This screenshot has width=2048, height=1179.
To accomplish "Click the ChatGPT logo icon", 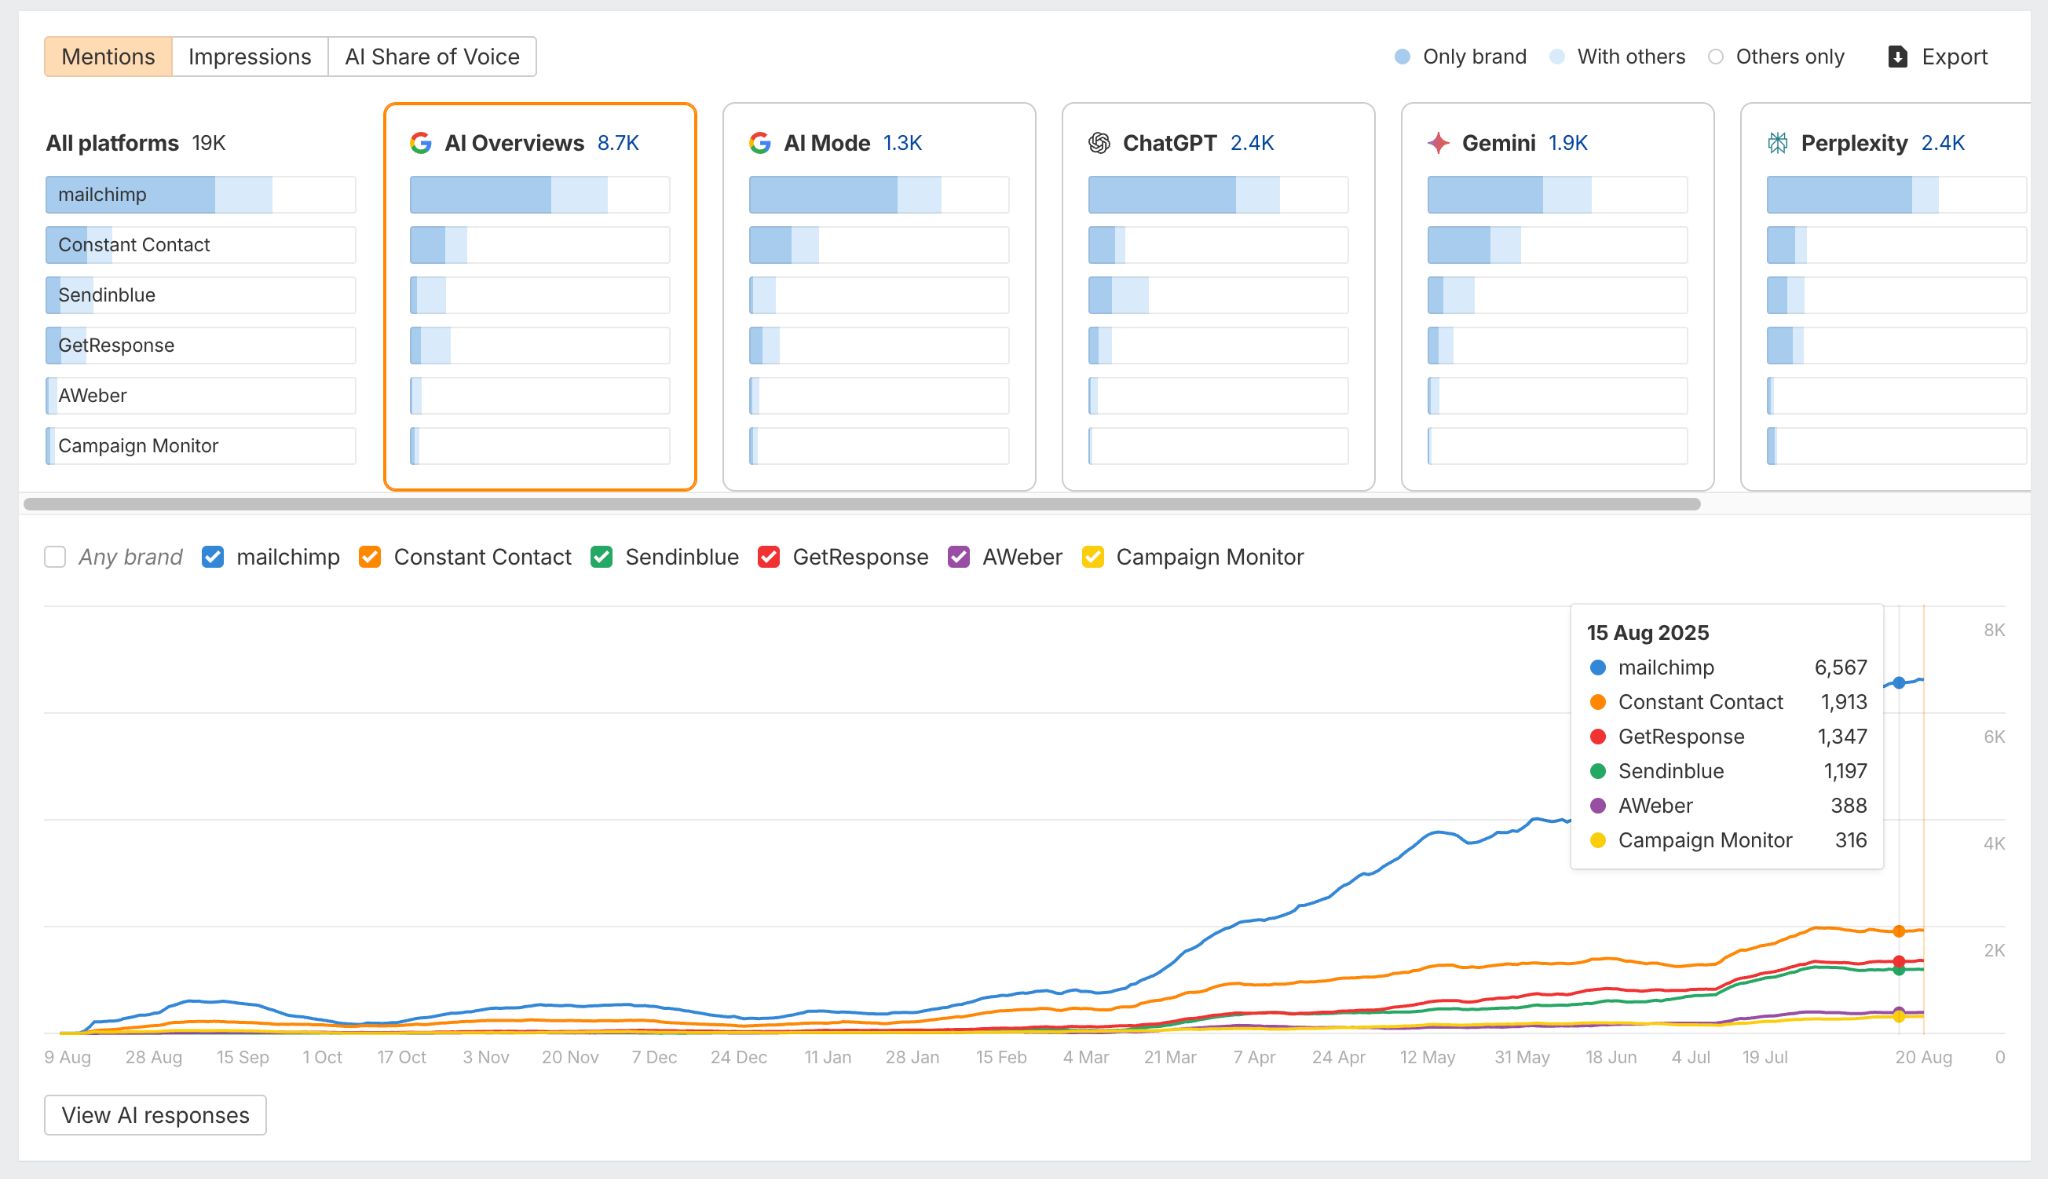I will (1099, 142).
